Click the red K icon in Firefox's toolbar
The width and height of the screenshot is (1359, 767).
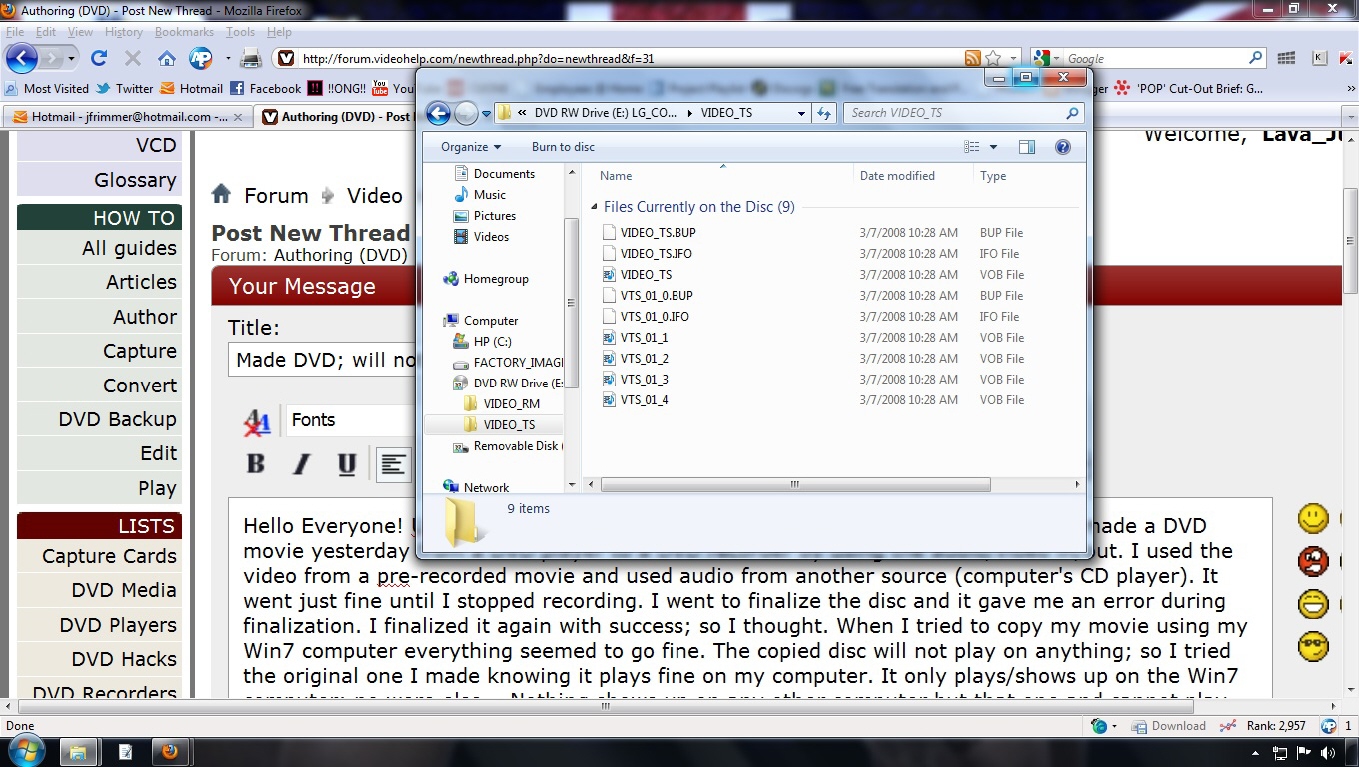[1346, 58]
